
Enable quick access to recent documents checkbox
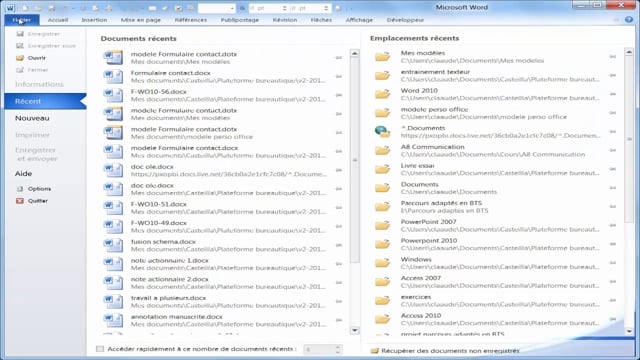(100, 349)
